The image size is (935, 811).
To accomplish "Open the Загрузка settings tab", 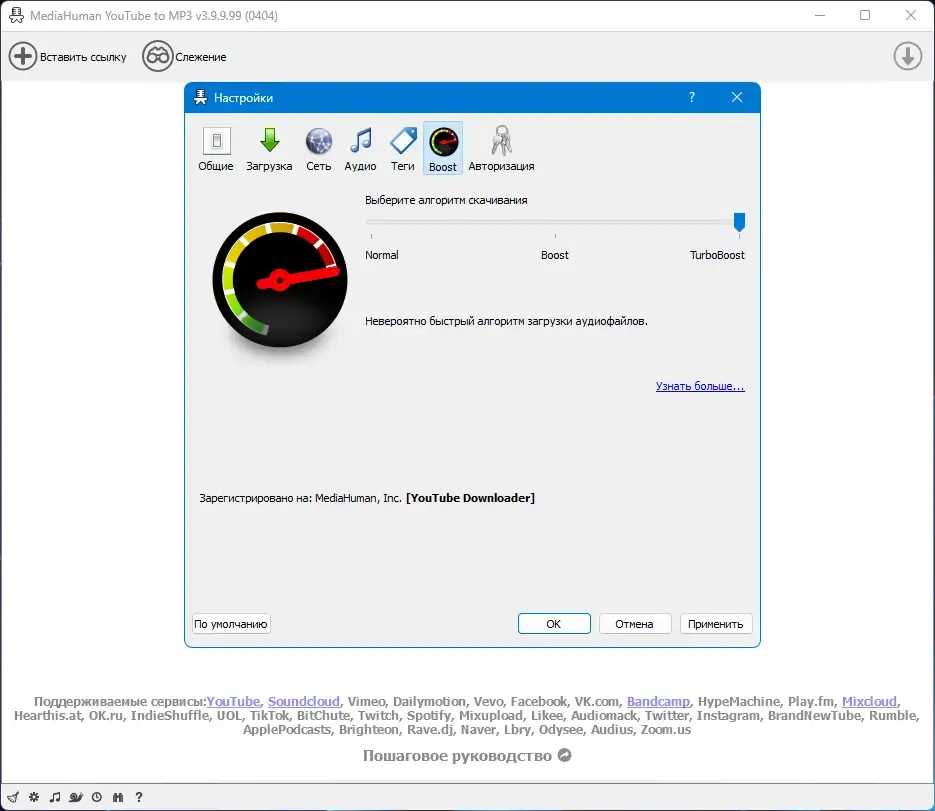I will [x=270, y=149].
